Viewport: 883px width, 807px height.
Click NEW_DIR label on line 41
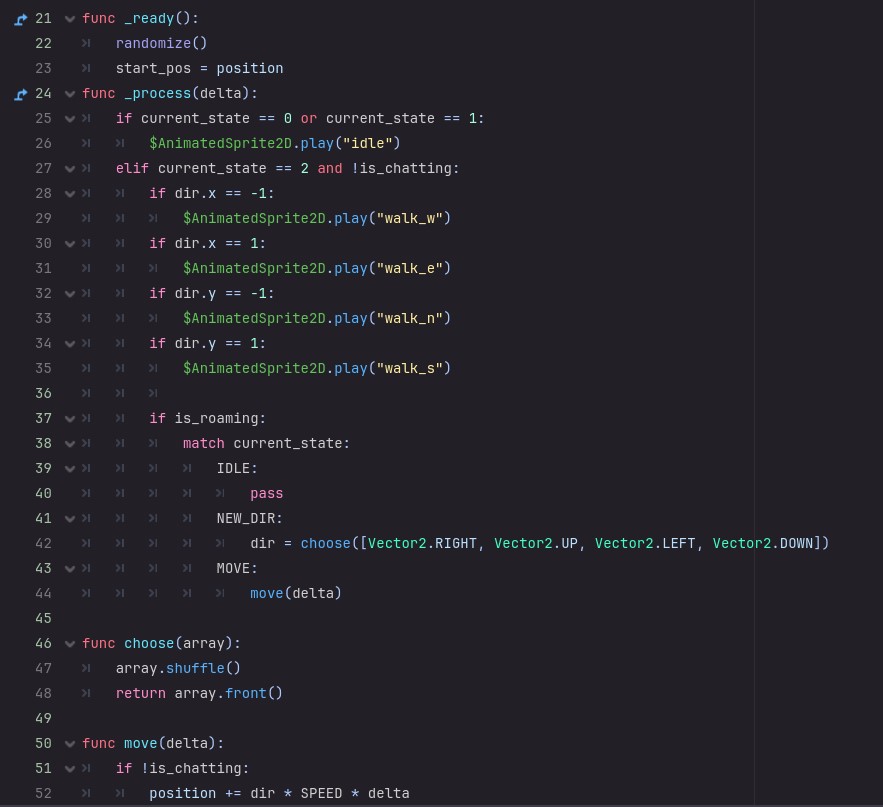[246, 518]
